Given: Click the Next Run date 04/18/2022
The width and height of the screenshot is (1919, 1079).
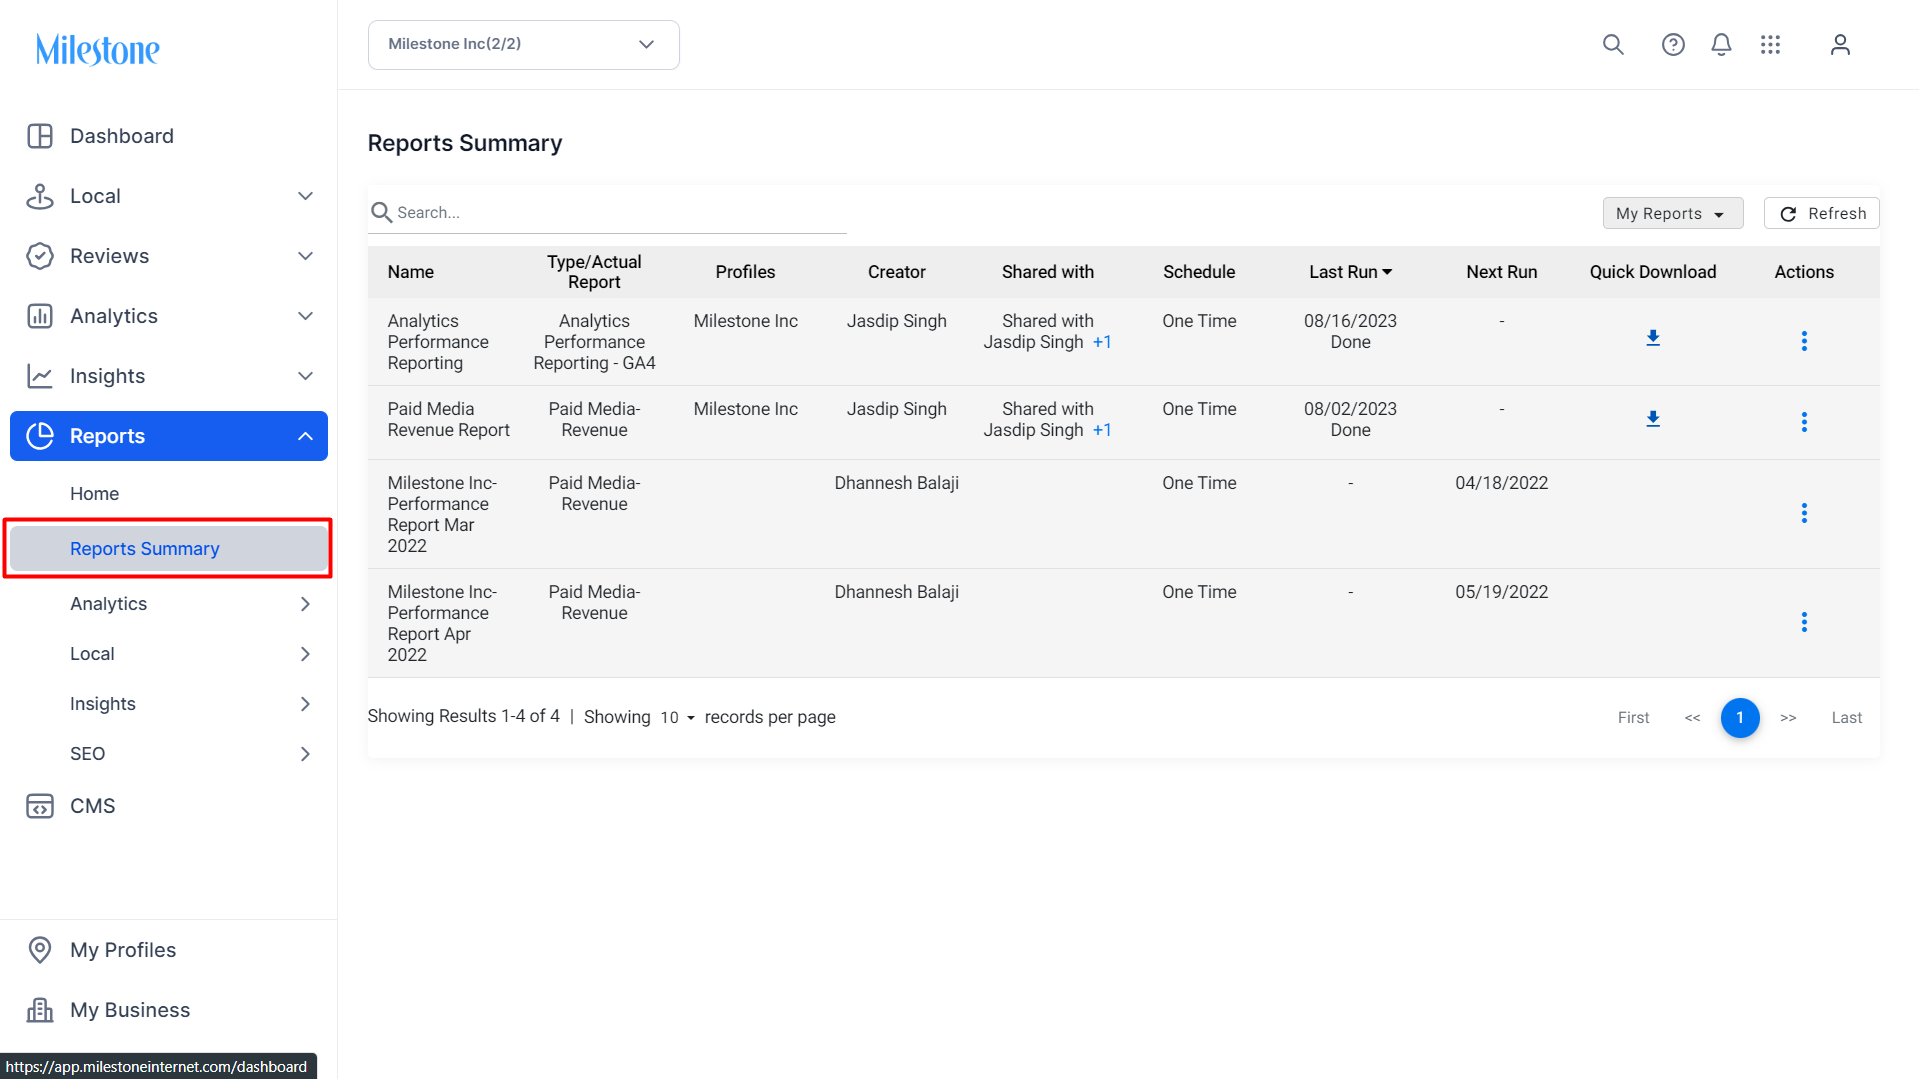Looking at the screenshot, I should coord(1501,483).
